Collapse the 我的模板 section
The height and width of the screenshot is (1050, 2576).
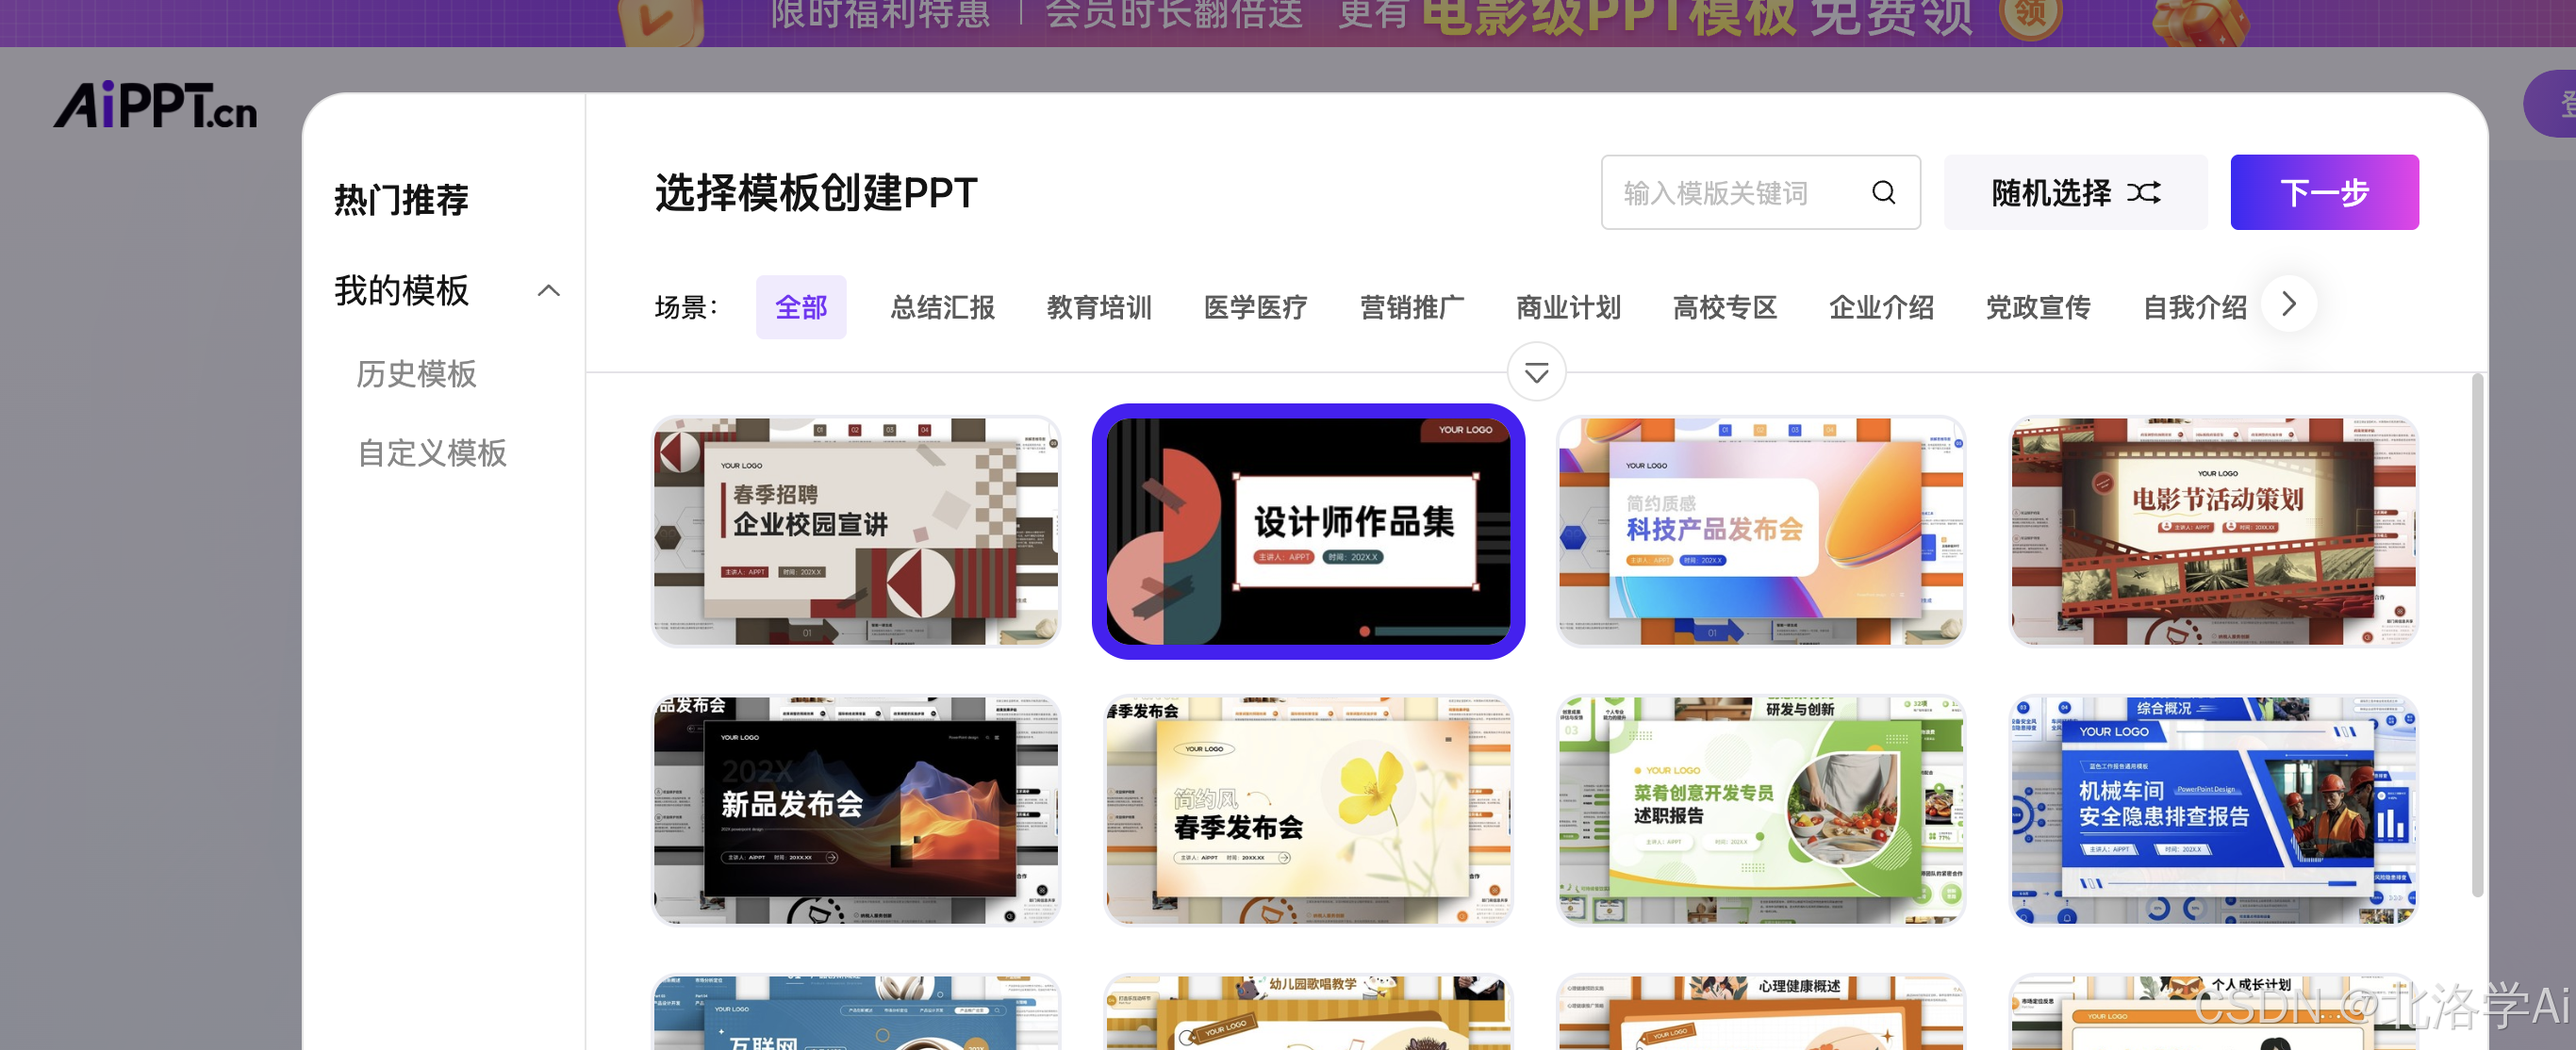click(548, 291)
